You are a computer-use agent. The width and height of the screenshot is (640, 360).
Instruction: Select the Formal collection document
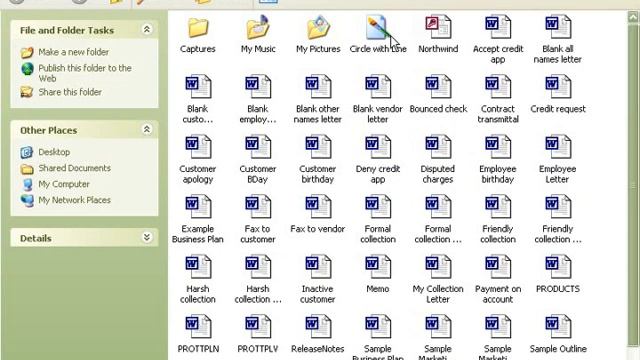tap(378, 207)
